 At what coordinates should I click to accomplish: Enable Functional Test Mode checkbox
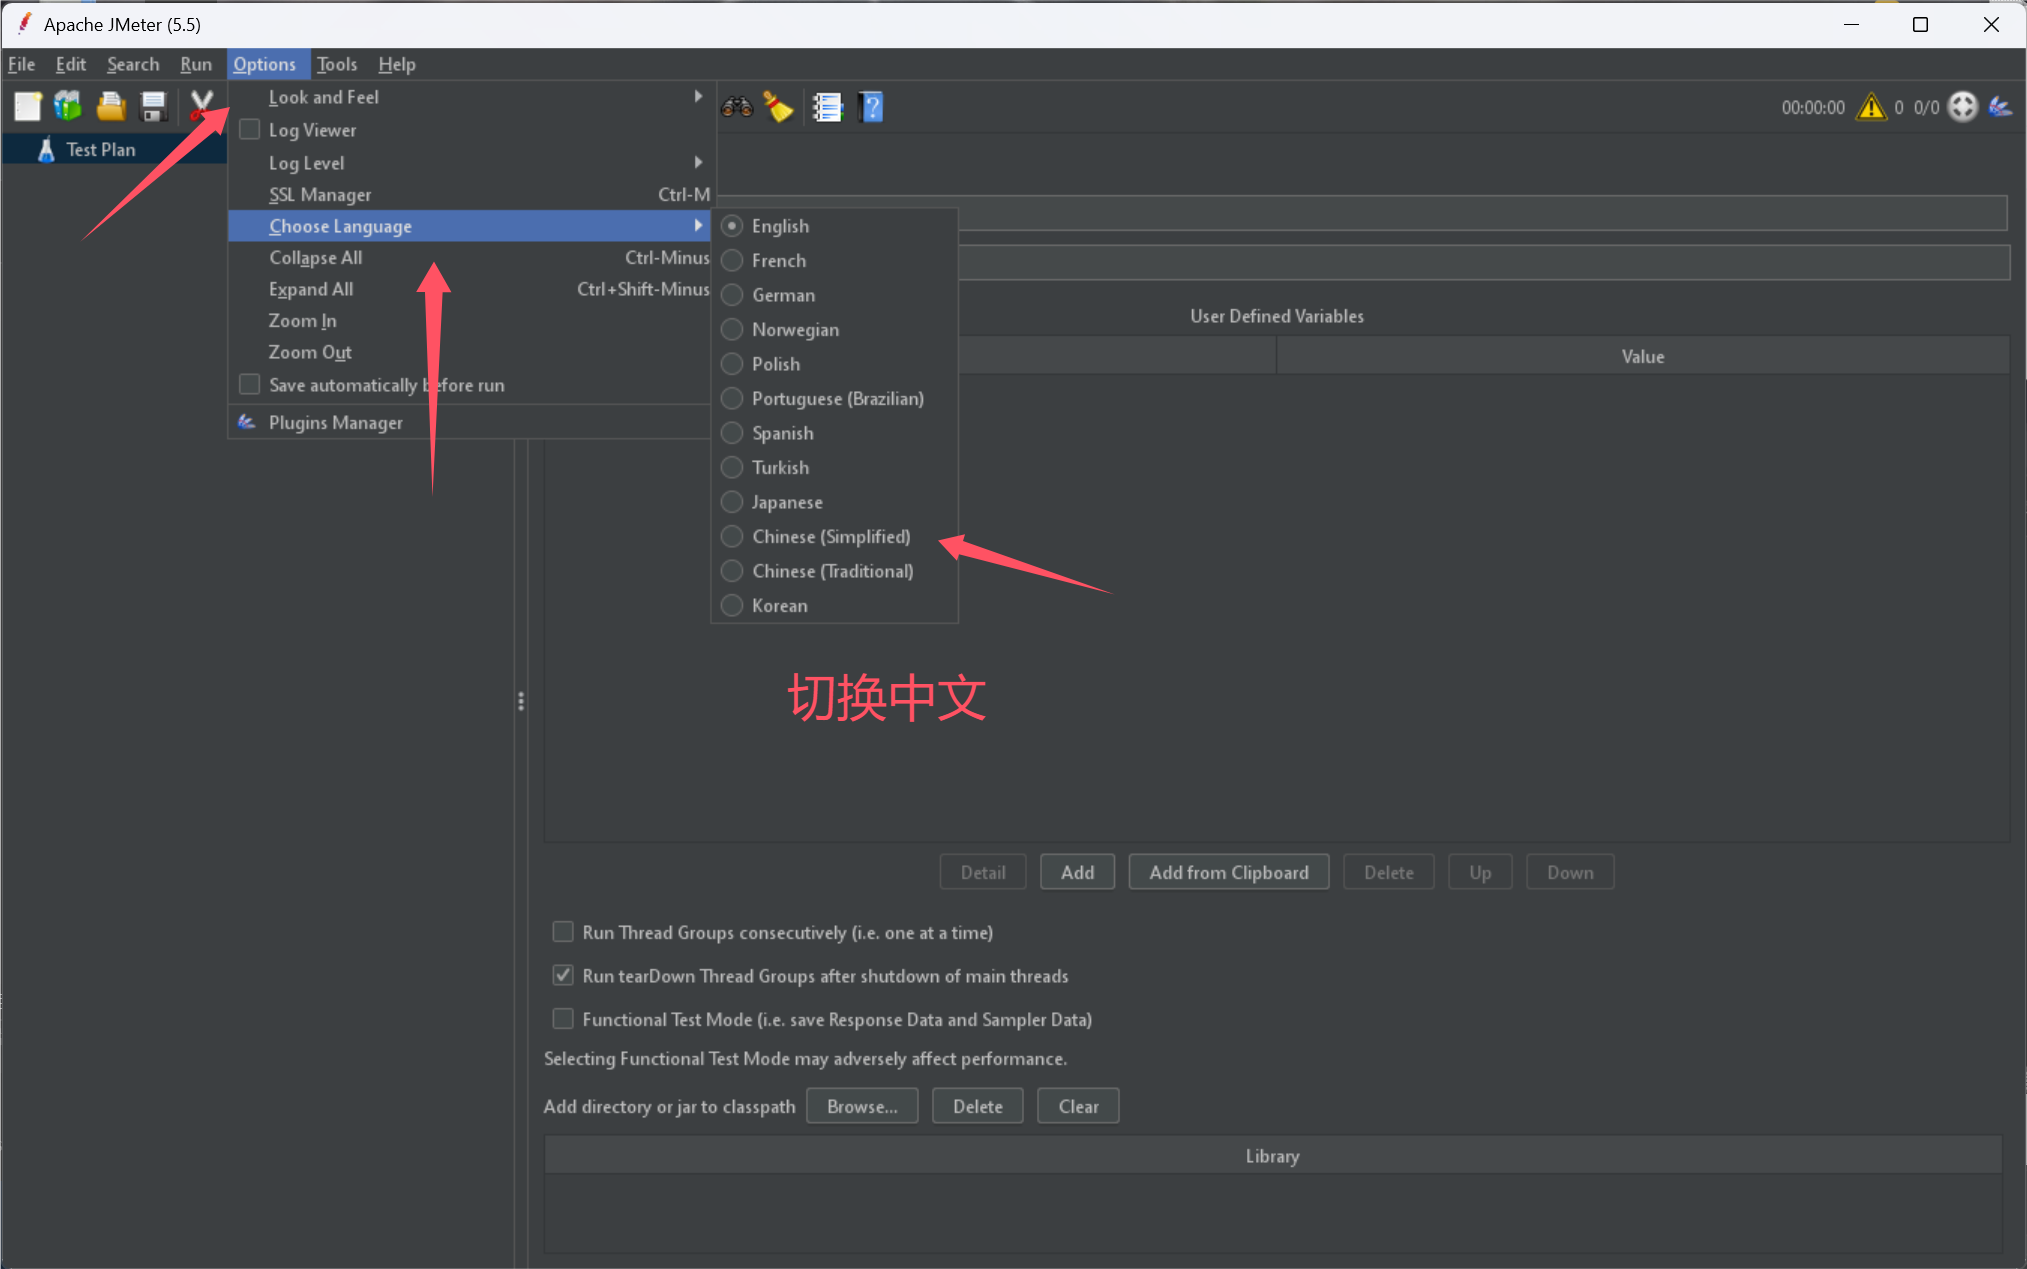563,1019
